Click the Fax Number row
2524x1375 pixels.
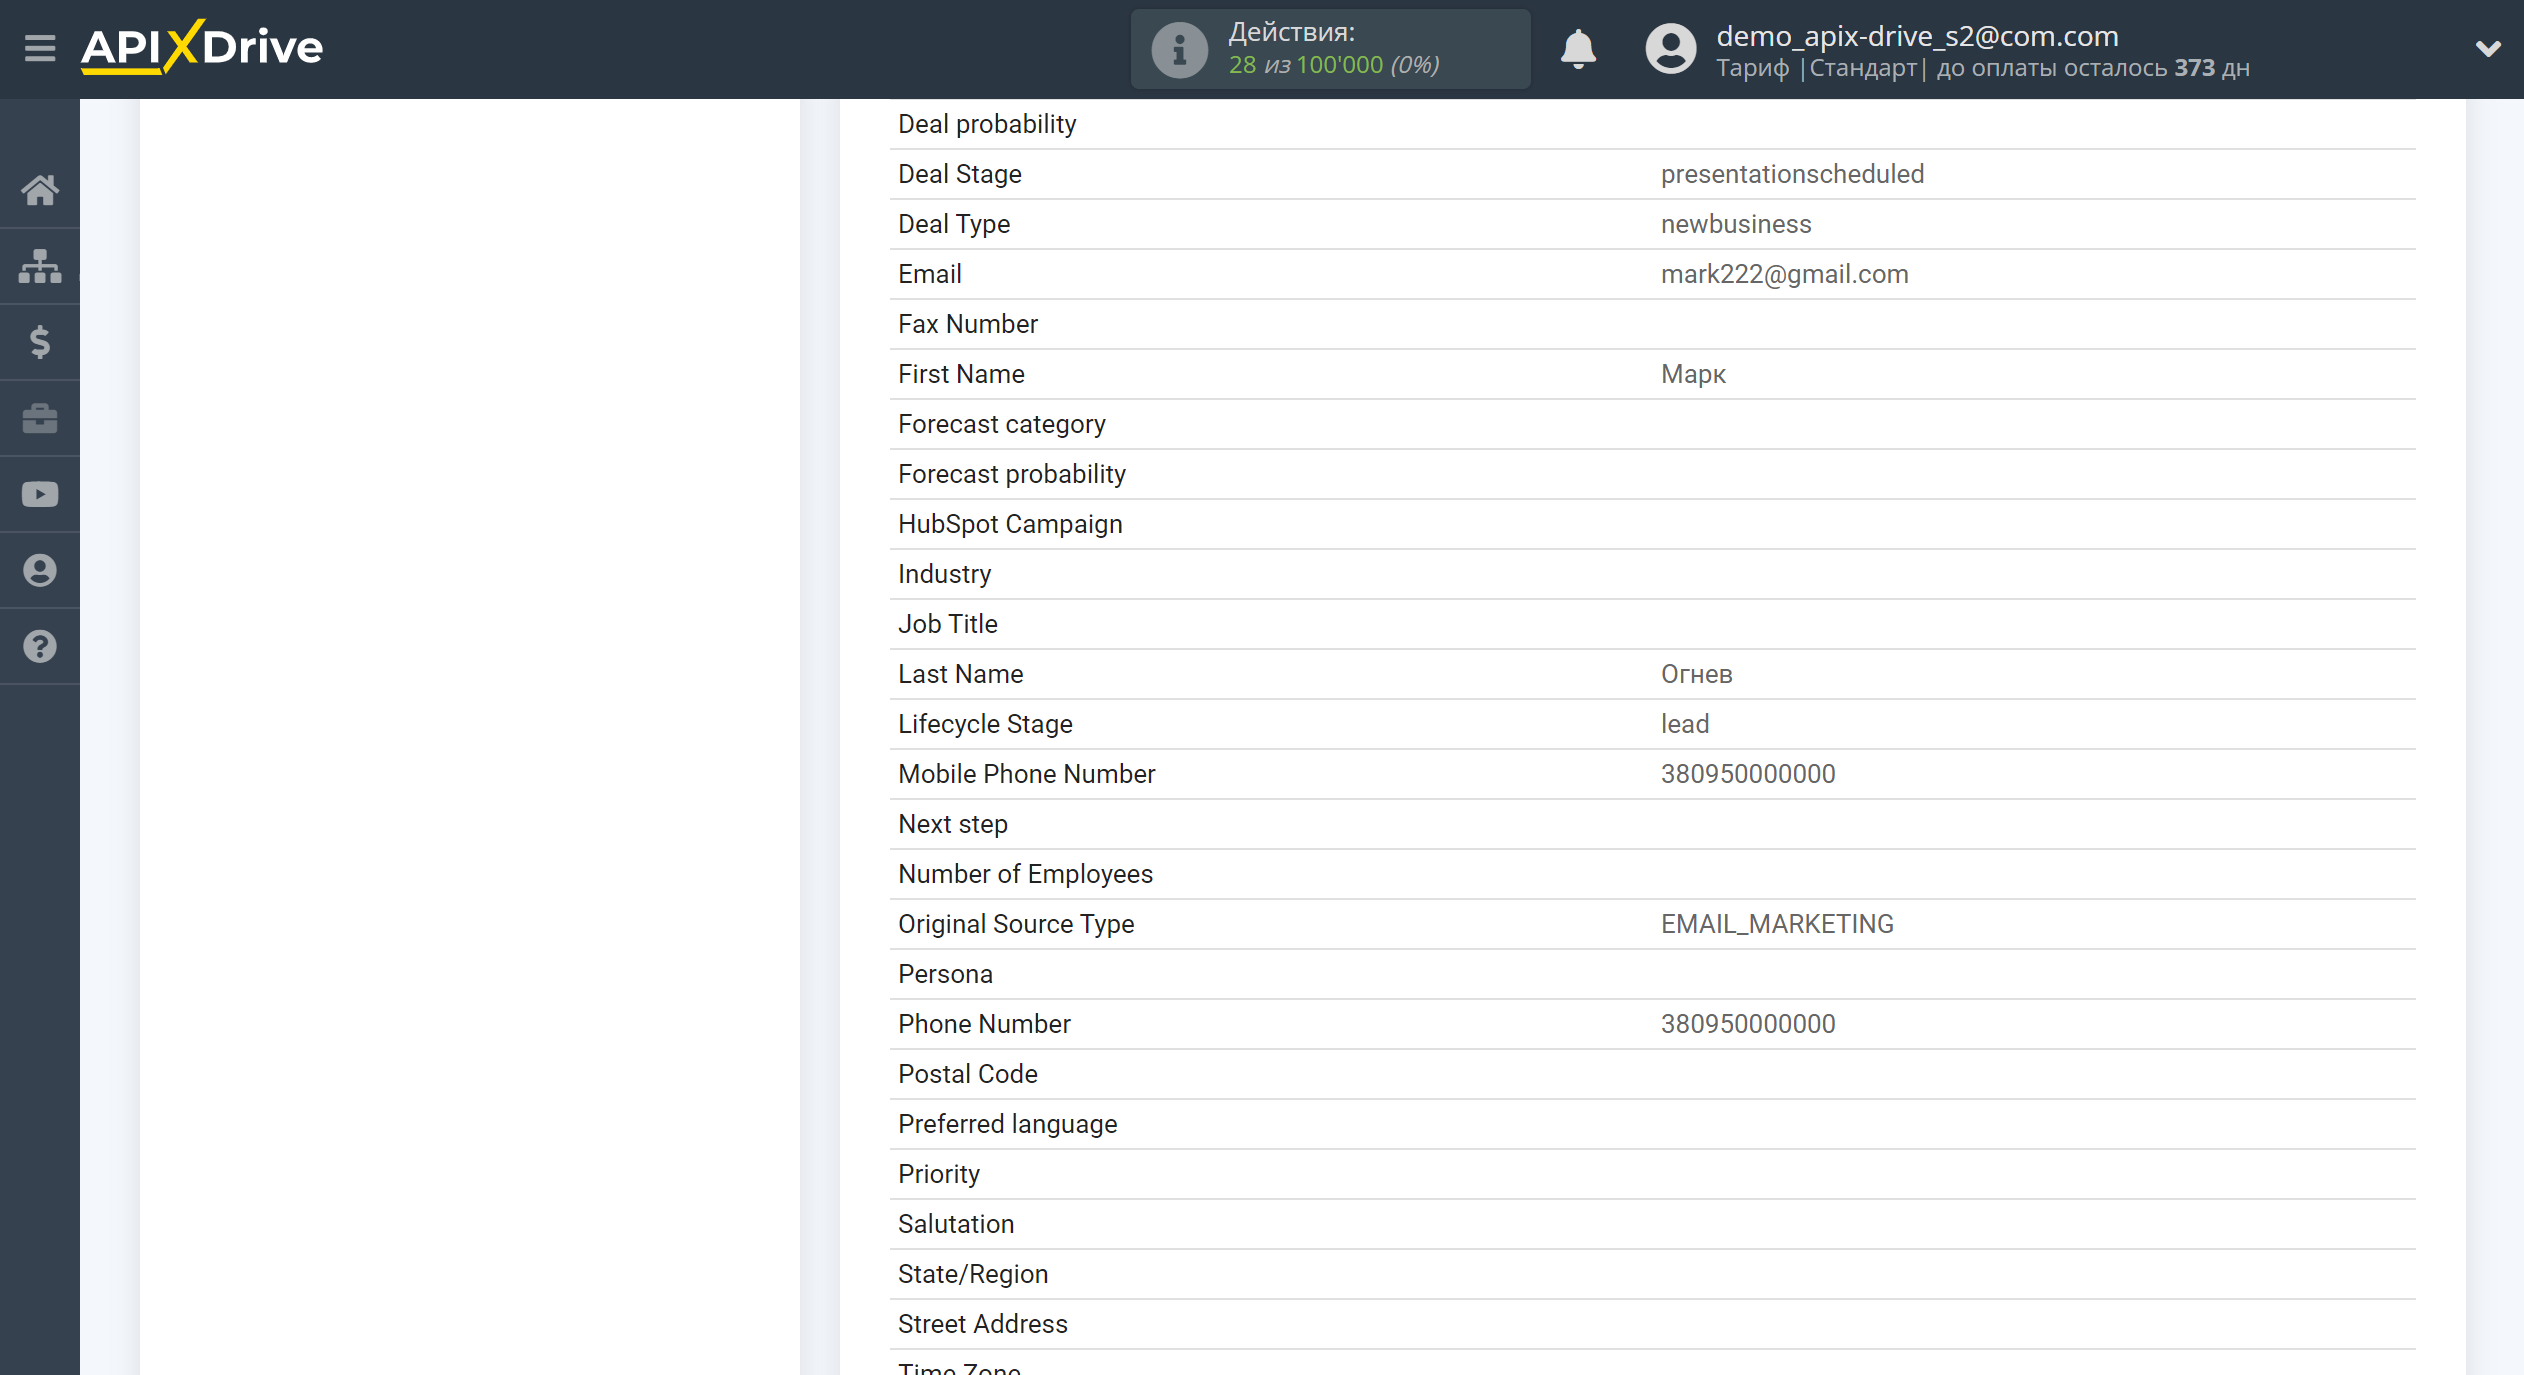pyautogui.click(x=1652, y=324)
